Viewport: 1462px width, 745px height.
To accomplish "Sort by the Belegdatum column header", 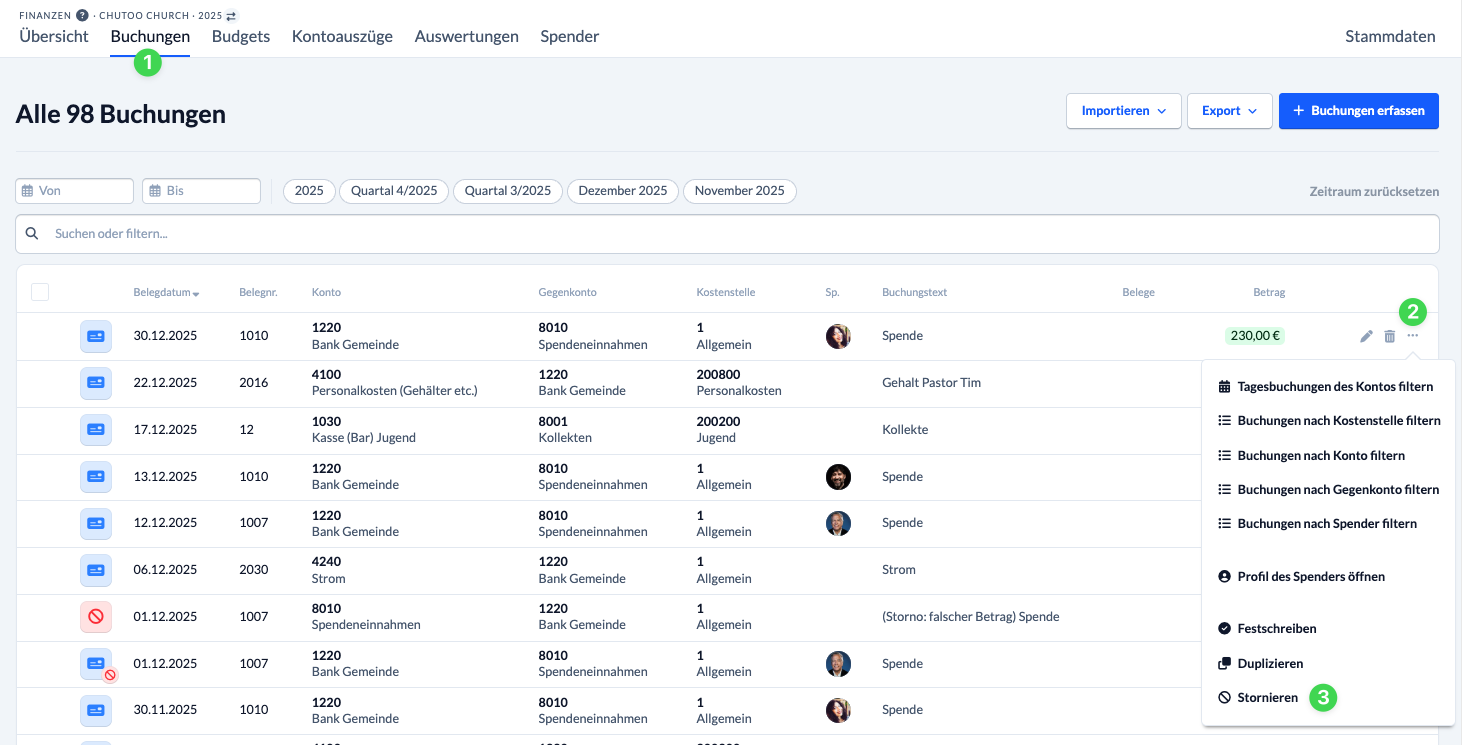I will pos(165,293).
